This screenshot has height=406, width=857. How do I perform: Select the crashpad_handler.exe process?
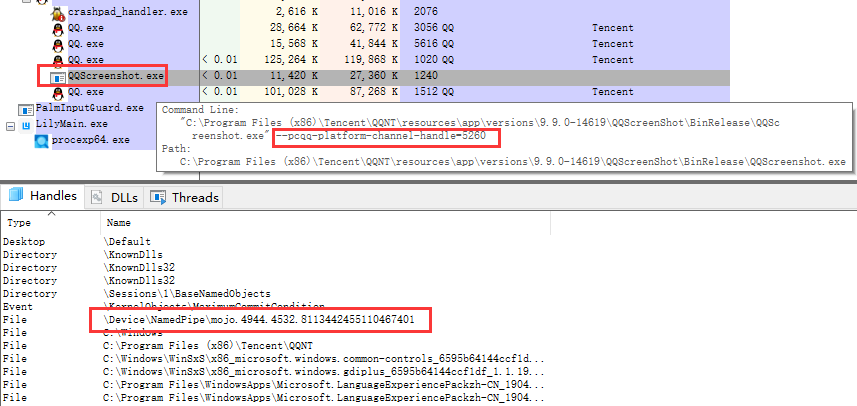[x=128, y=11]
